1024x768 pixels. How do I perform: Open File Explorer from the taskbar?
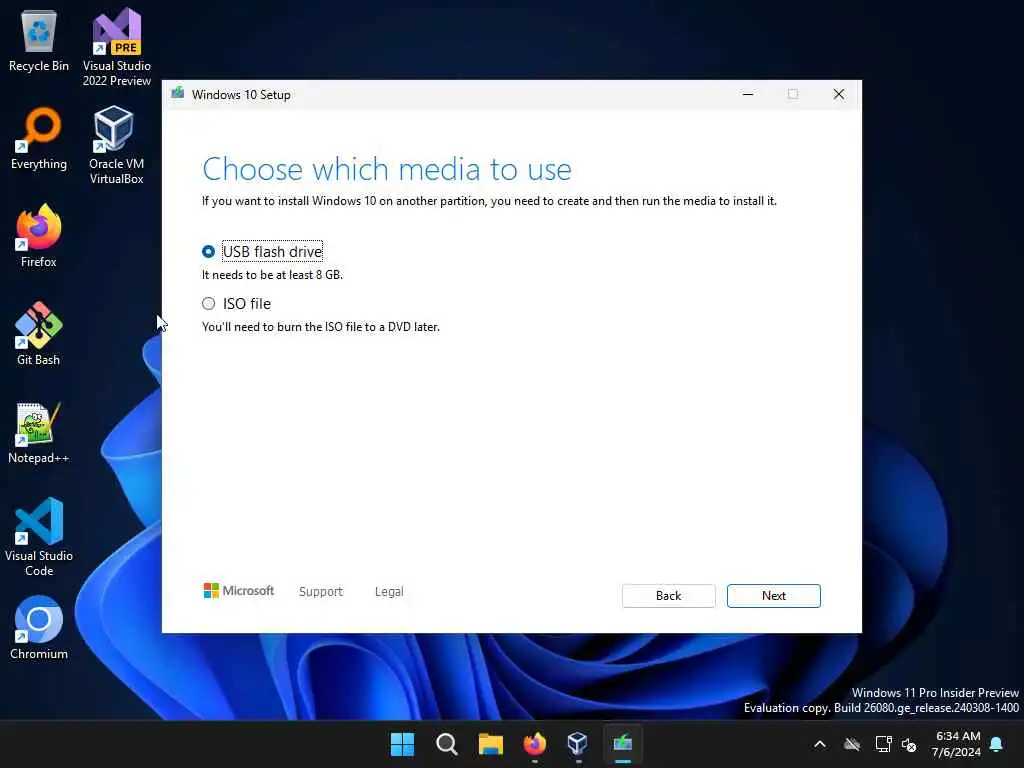(490, 744)
